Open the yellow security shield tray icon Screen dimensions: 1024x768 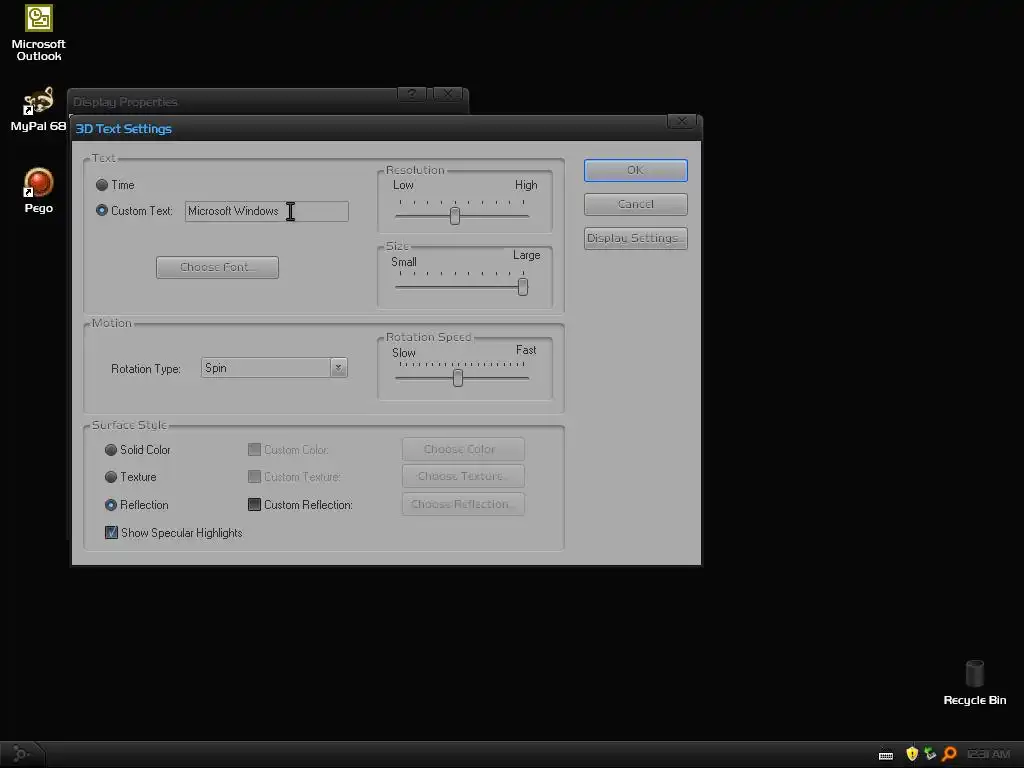click(x=912, y=754)
